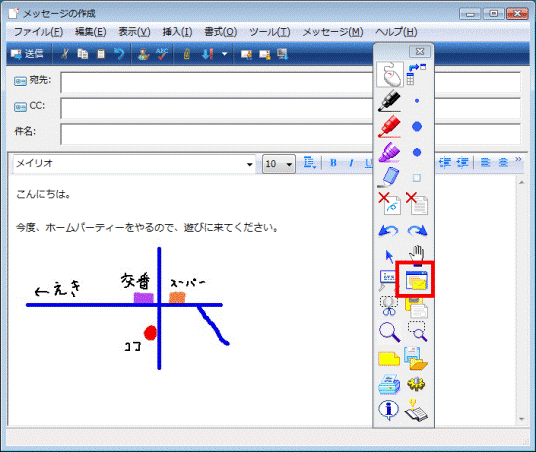Viewport: 536px width, 452px height.
Task: Open the ツール(T) menu
Action: 270,32
